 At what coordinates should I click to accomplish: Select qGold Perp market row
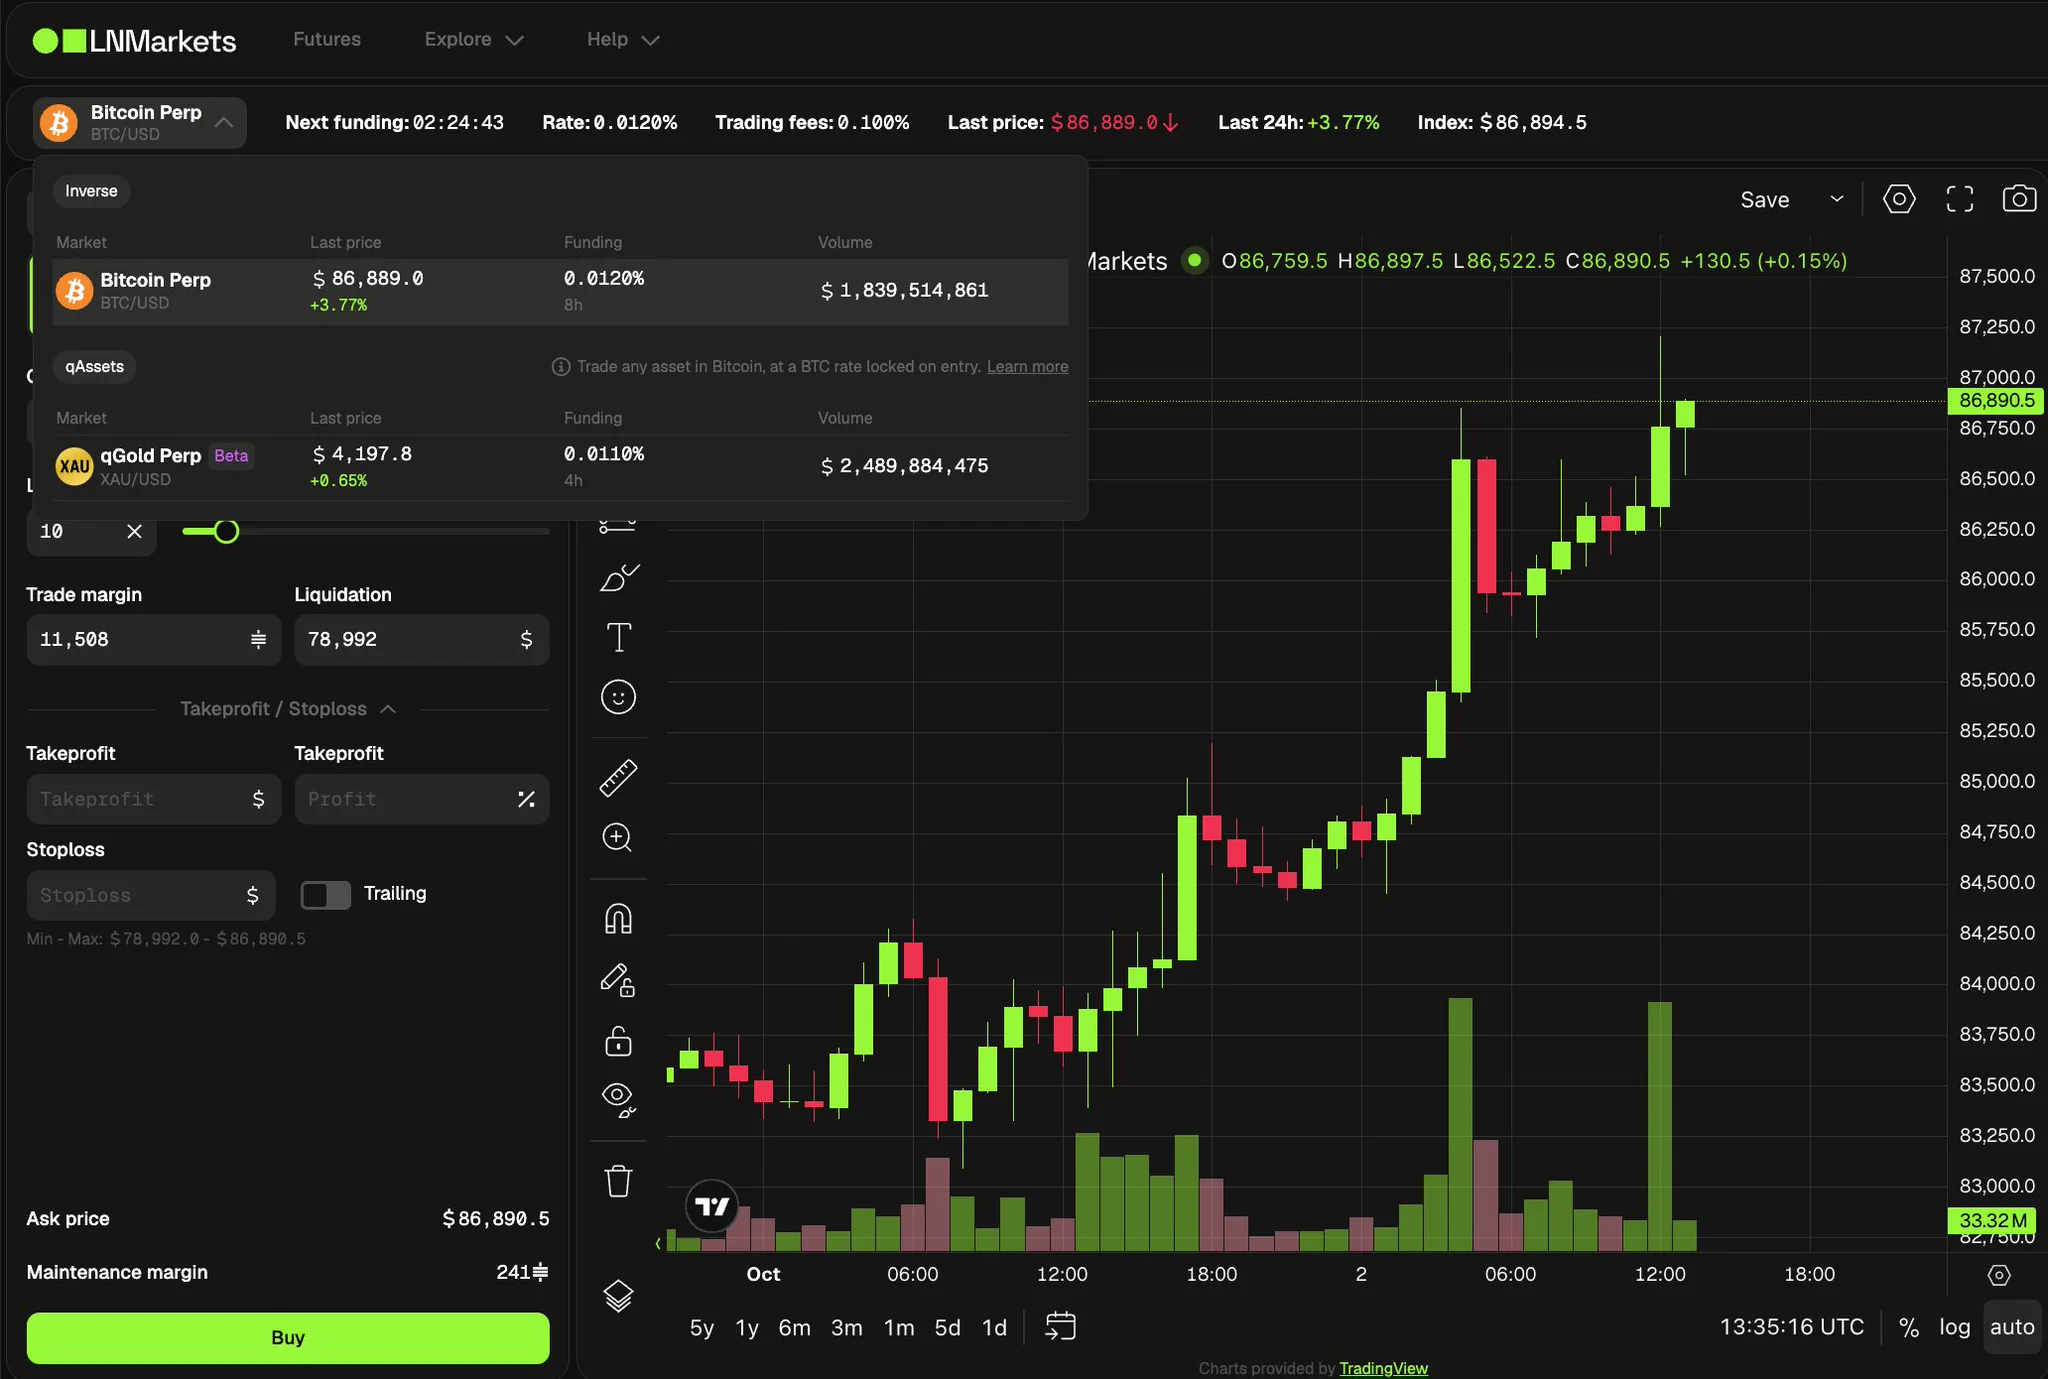561,466
